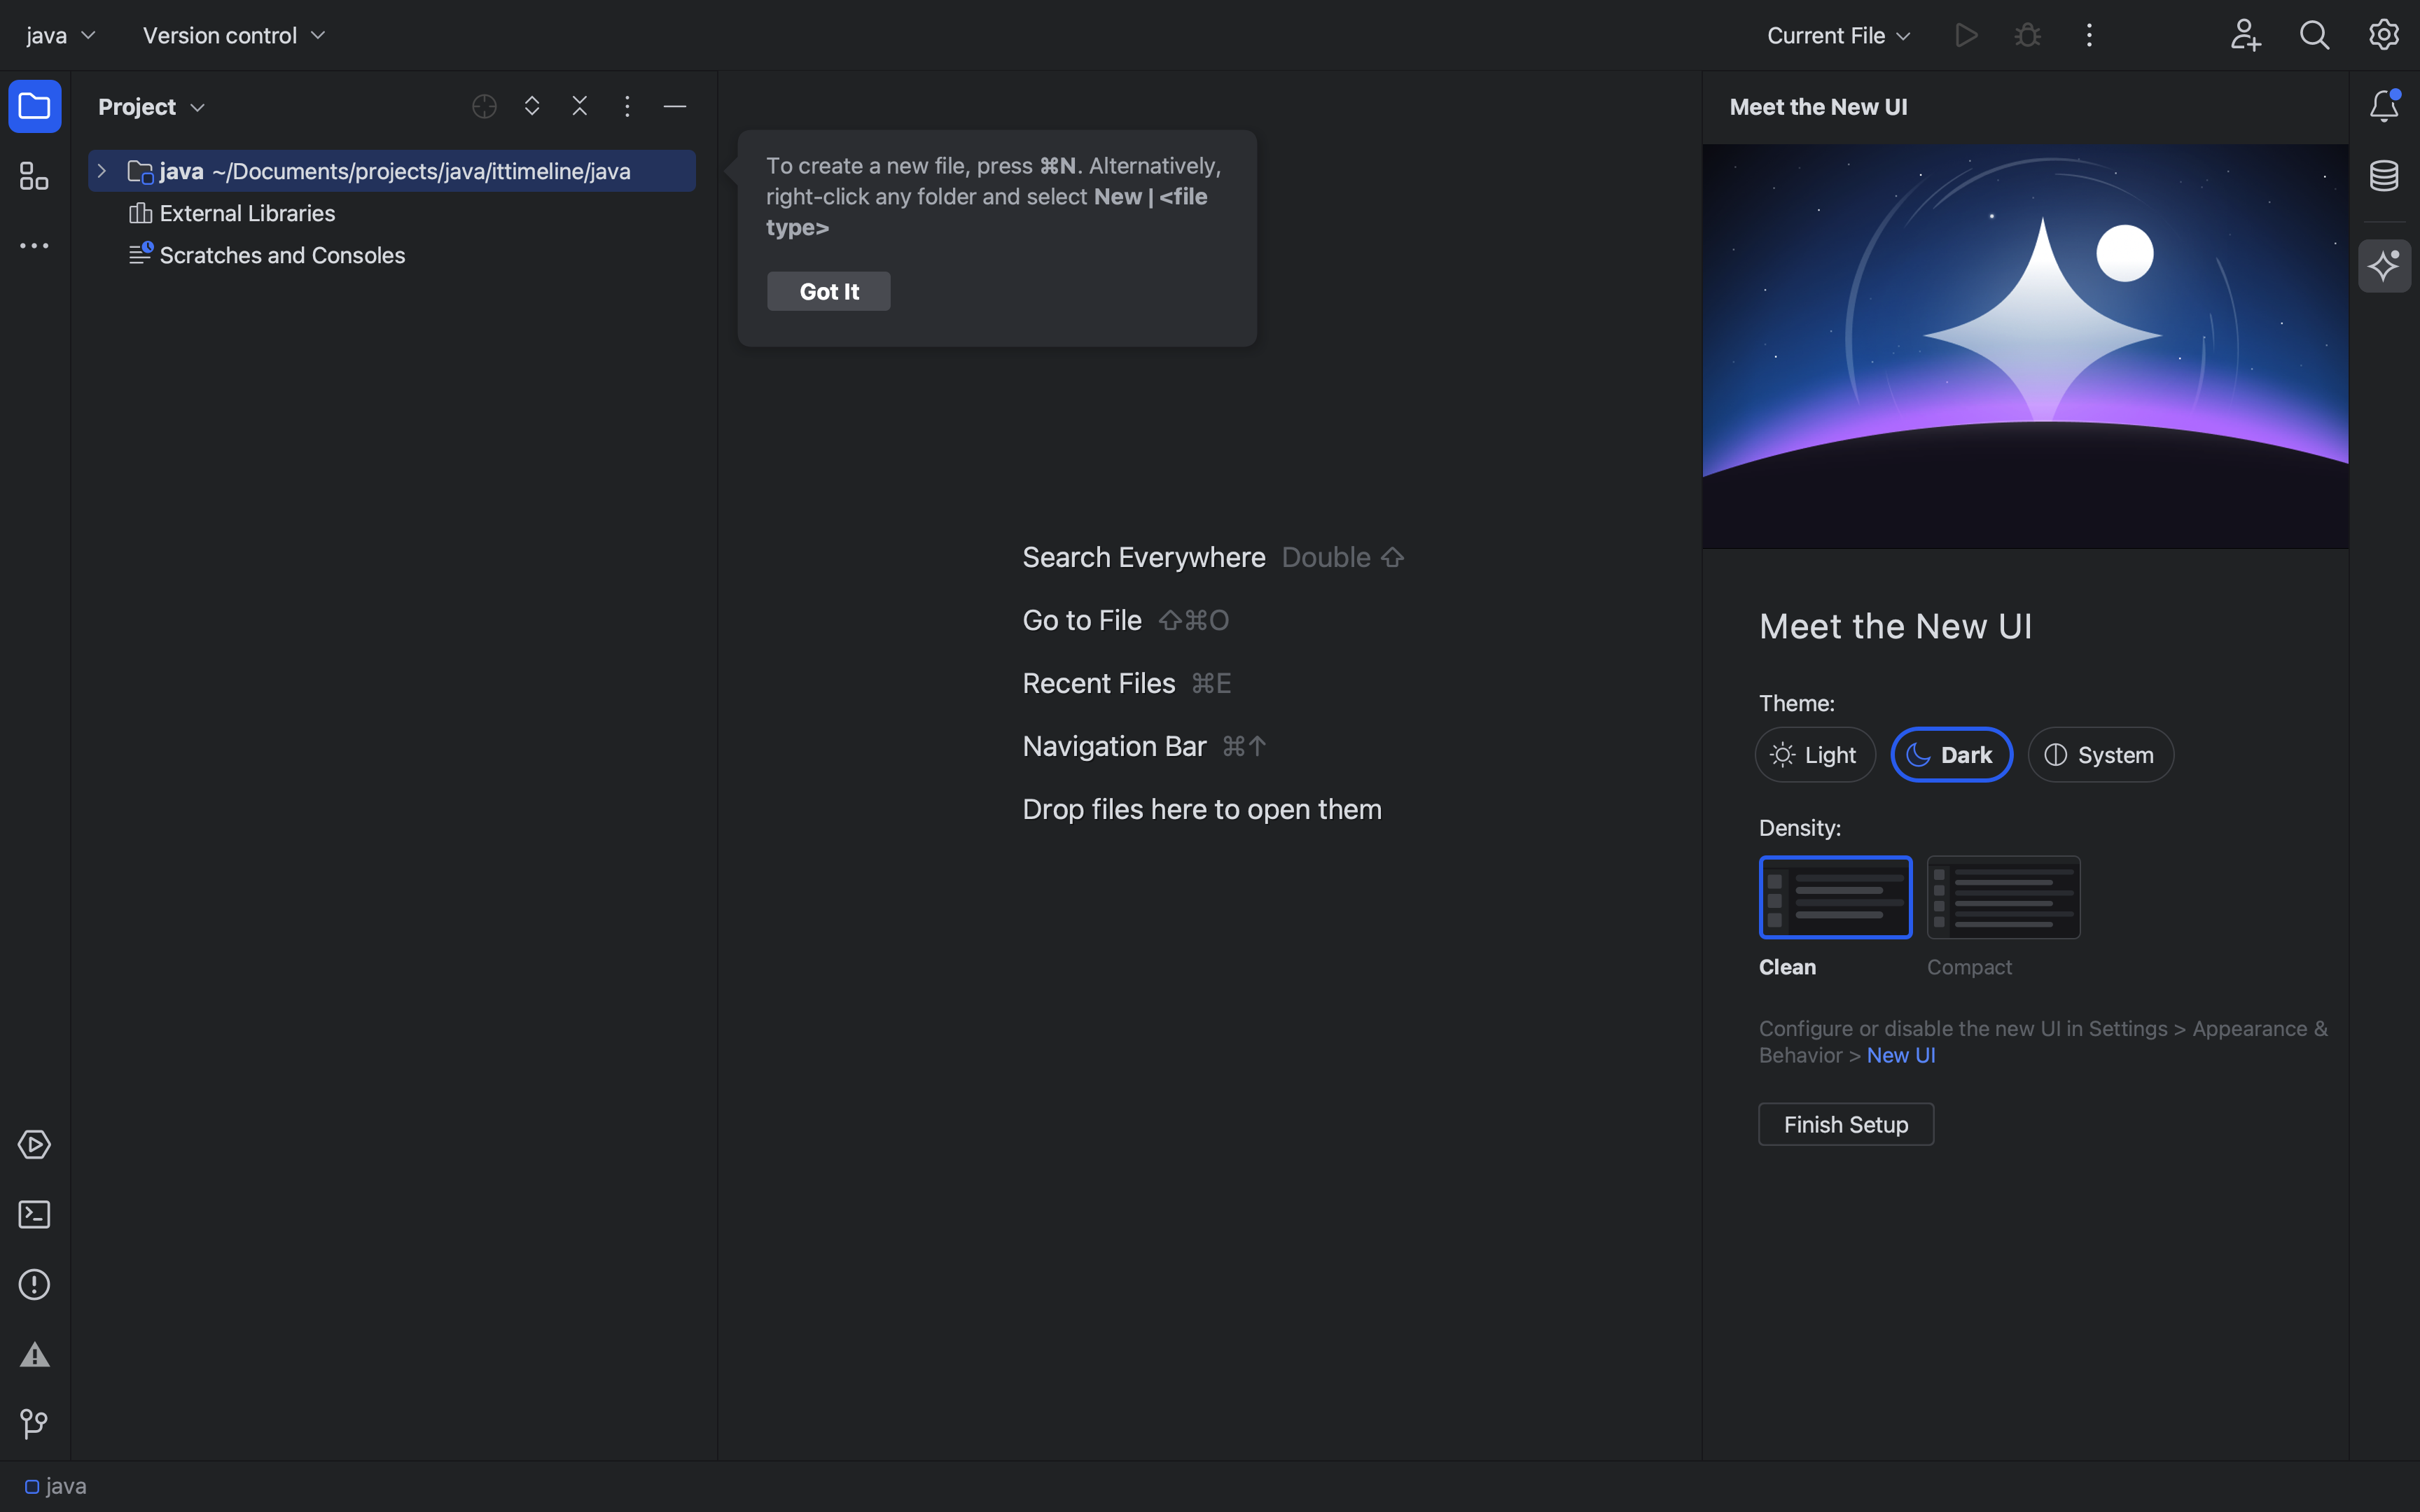Open the New UI settings link
This screenshot has width=2420, height=1512.
click(x=1900, y=1055)
